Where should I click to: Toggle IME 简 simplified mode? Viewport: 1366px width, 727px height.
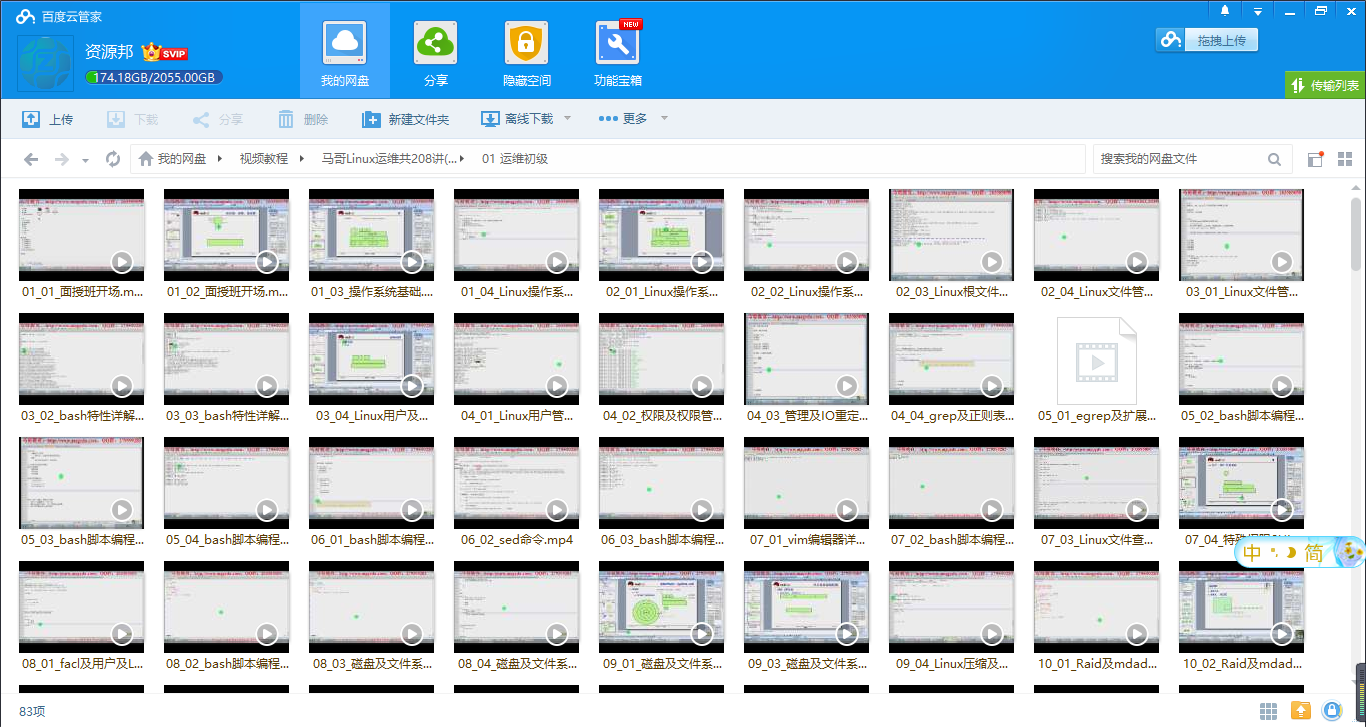[1313, 553]
